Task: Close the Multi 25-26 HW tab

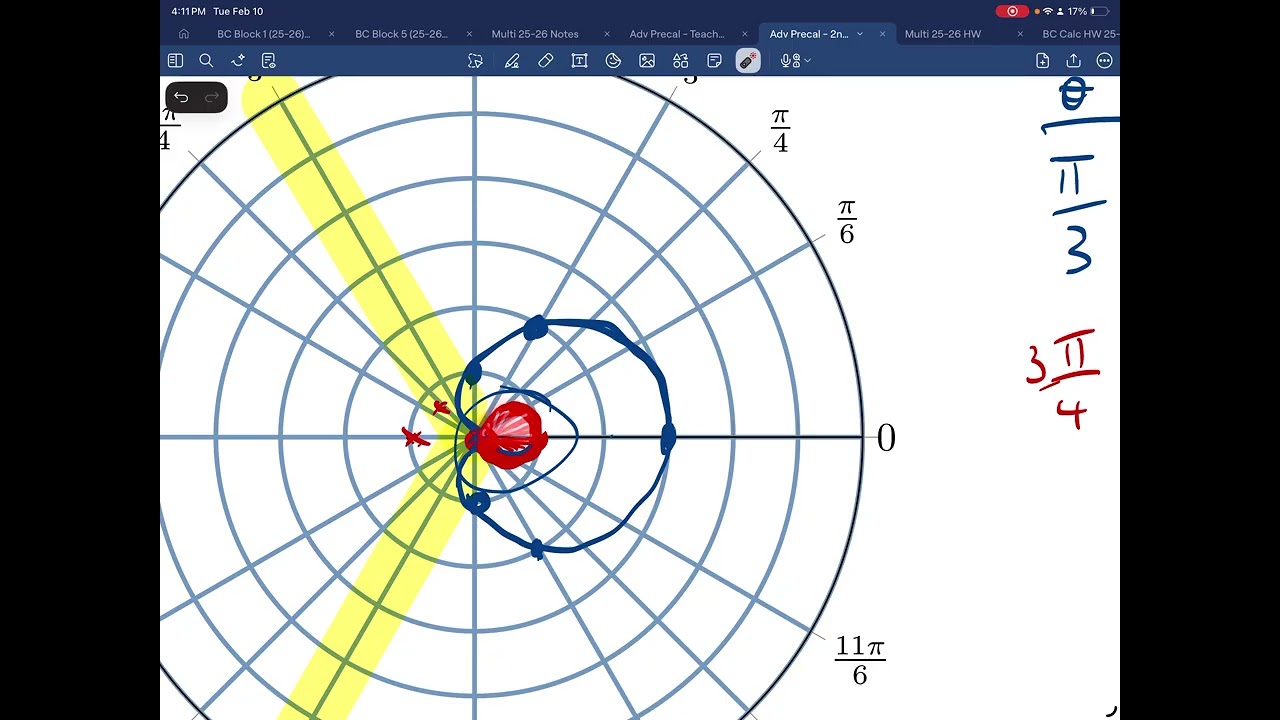Action: click(1020, 34)
